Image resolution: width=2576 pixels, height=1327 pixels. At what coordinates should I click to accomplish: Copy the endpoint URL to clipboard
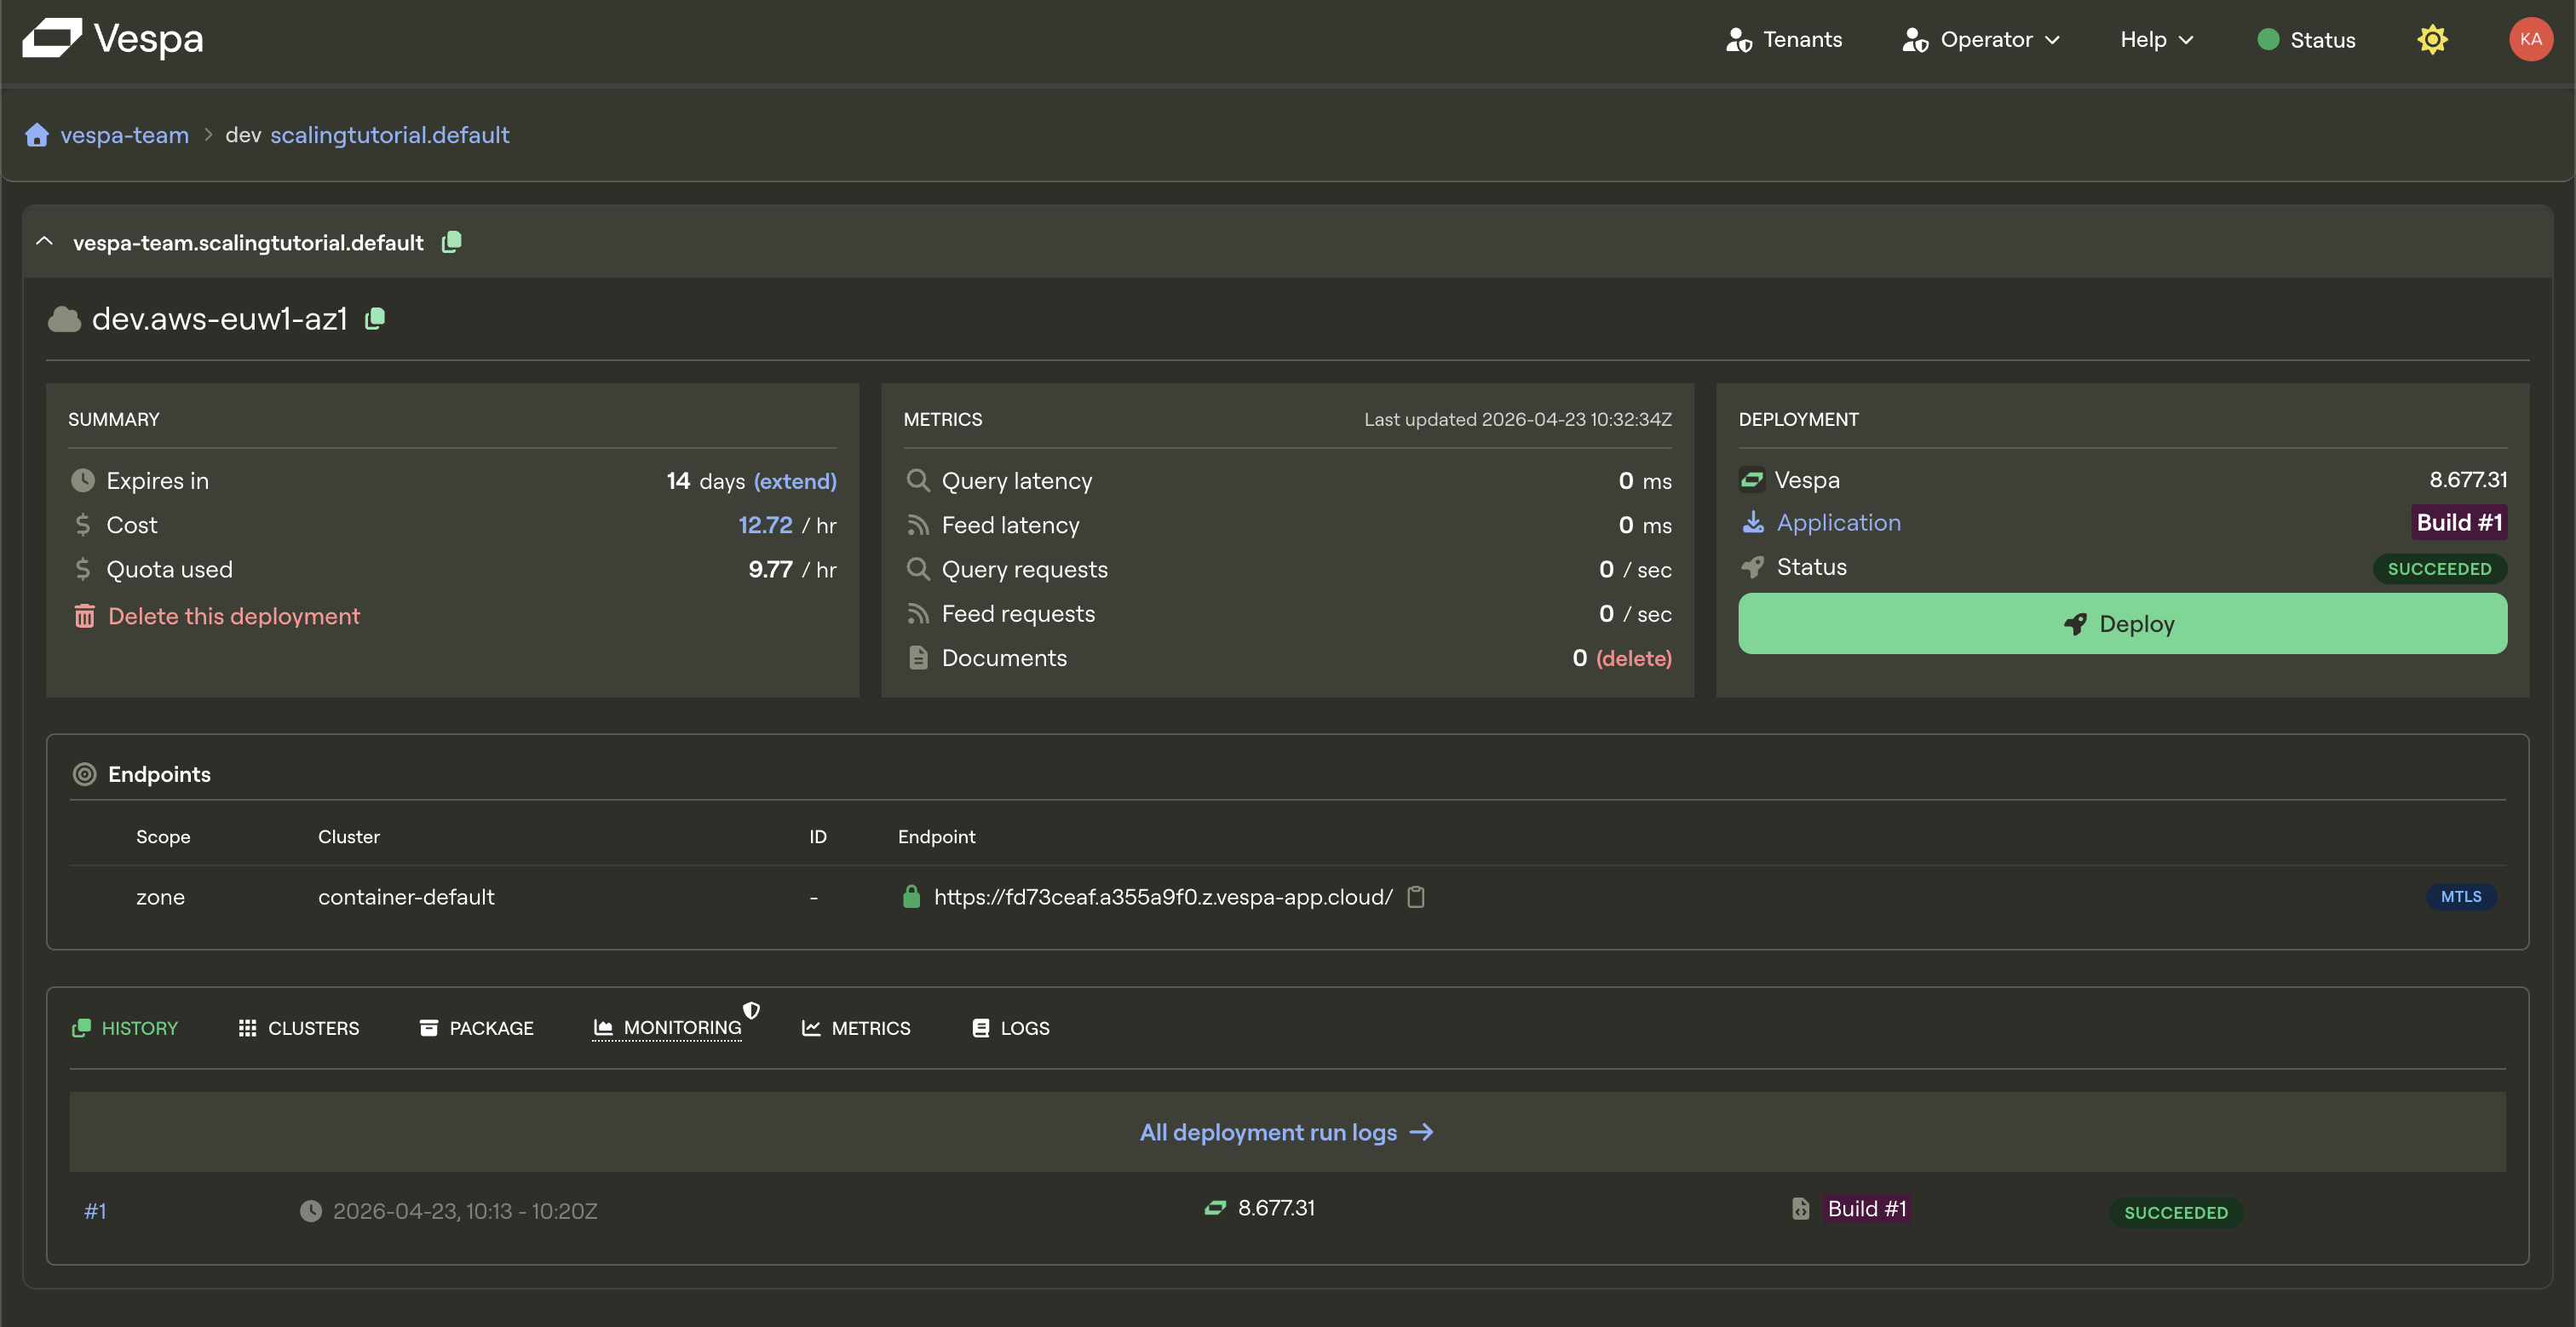click(1415, 897)
